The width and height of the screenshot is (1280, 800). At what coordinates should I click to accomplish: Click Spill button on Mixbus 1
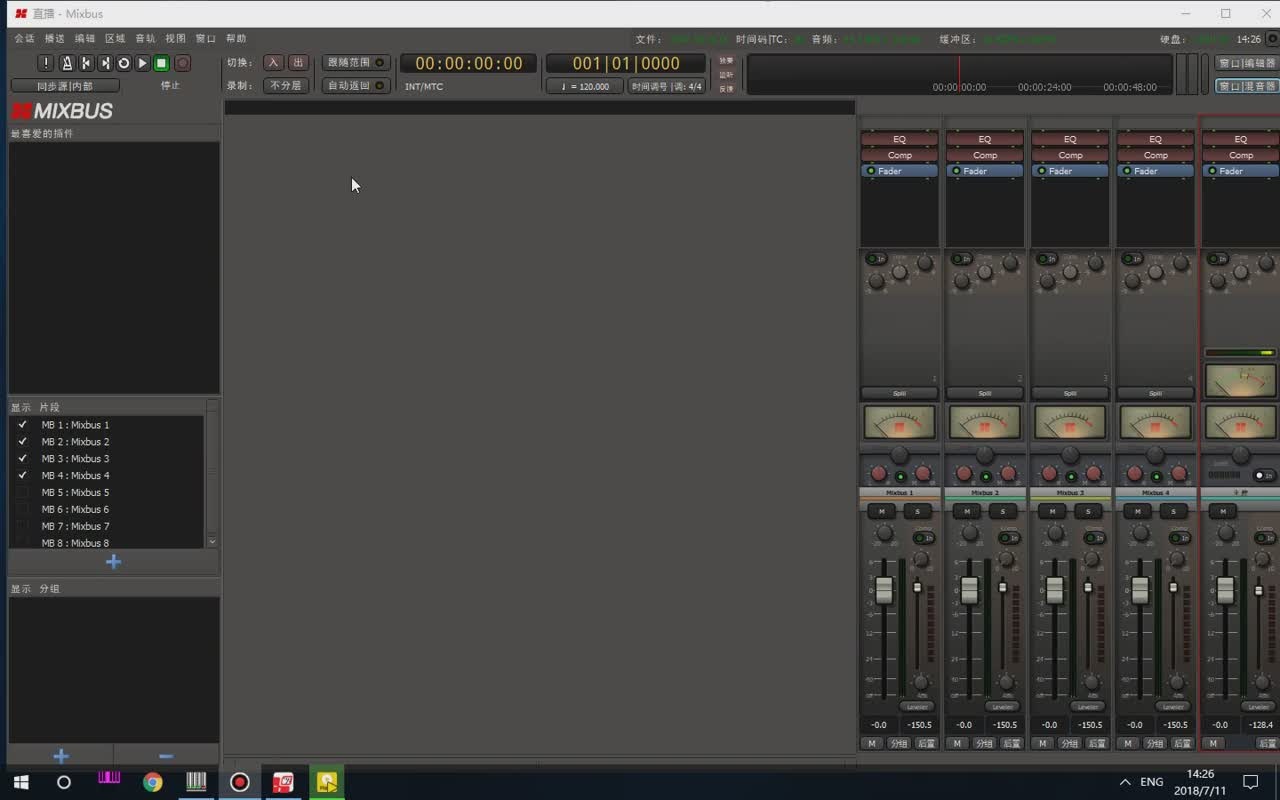pyautogui.click(x=899, y=393)
